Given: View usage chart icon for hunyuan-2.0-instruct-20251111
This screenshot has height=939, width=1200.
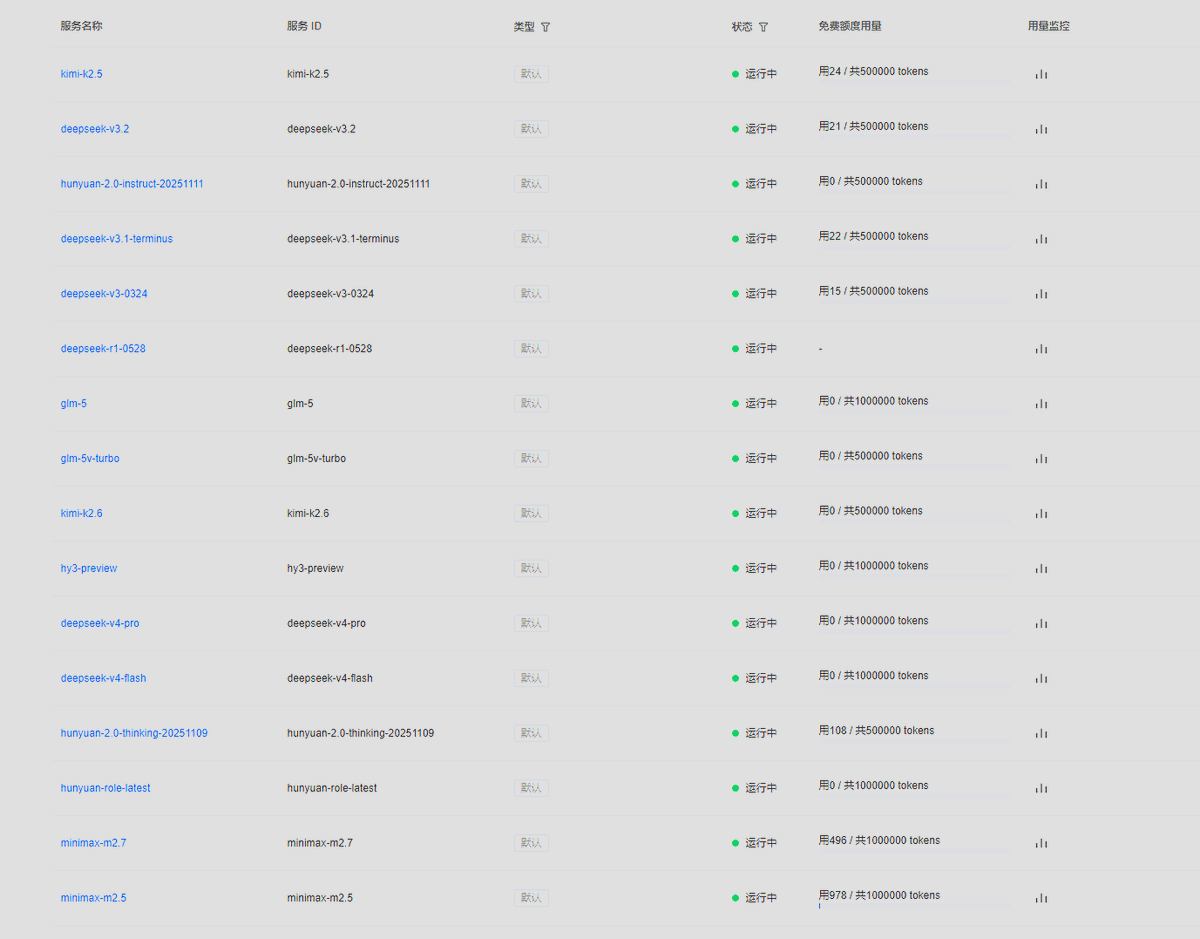Looking at the screenshot, I should (x=1041, y=184).
